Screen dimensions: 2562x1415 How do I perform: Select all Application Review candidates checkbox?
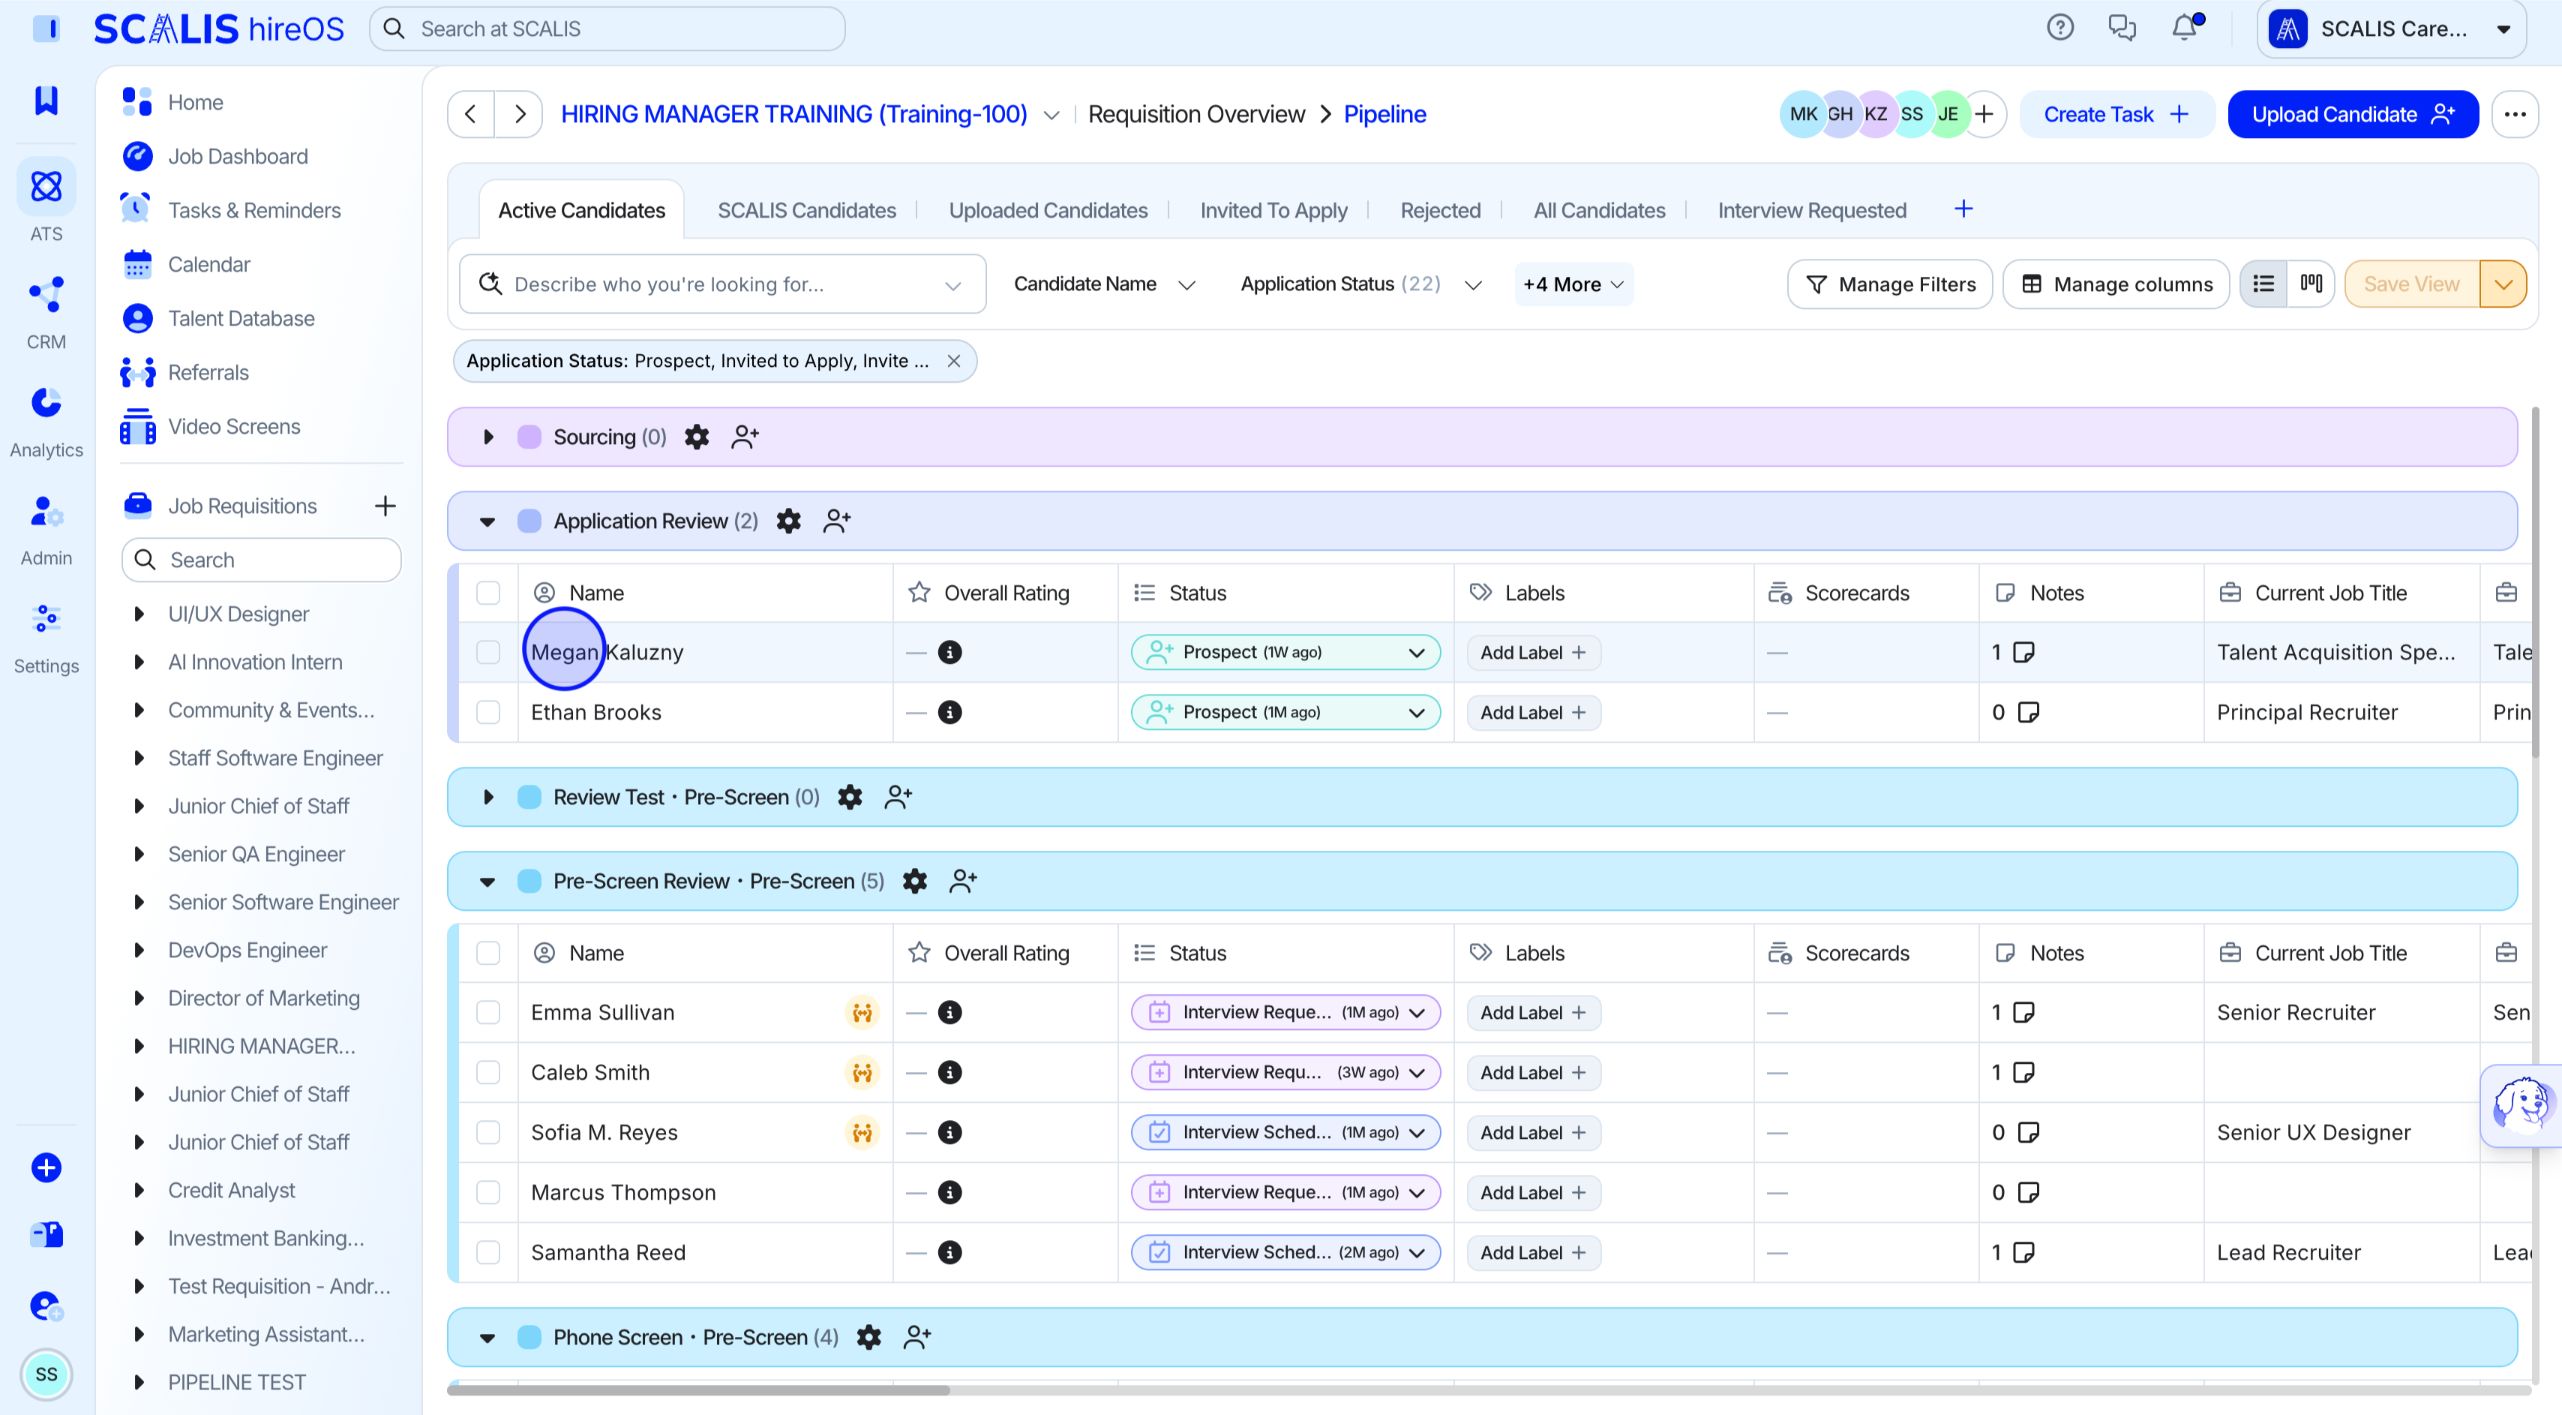pos(488,593)
